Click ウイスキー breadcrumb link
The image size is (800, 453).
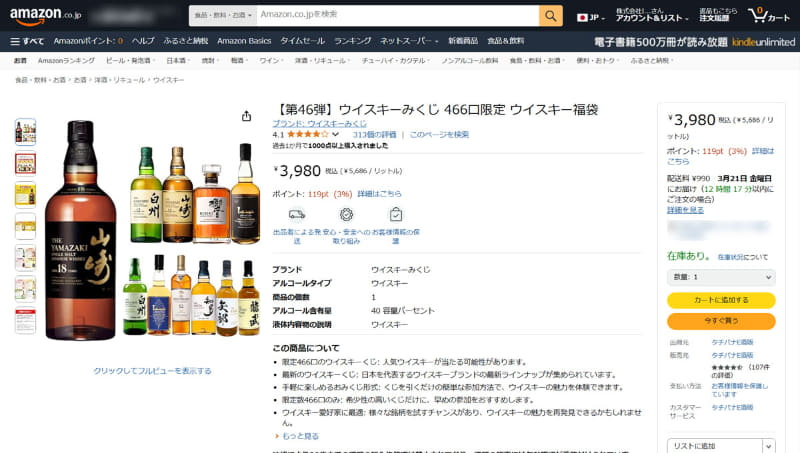click(168, 80)
